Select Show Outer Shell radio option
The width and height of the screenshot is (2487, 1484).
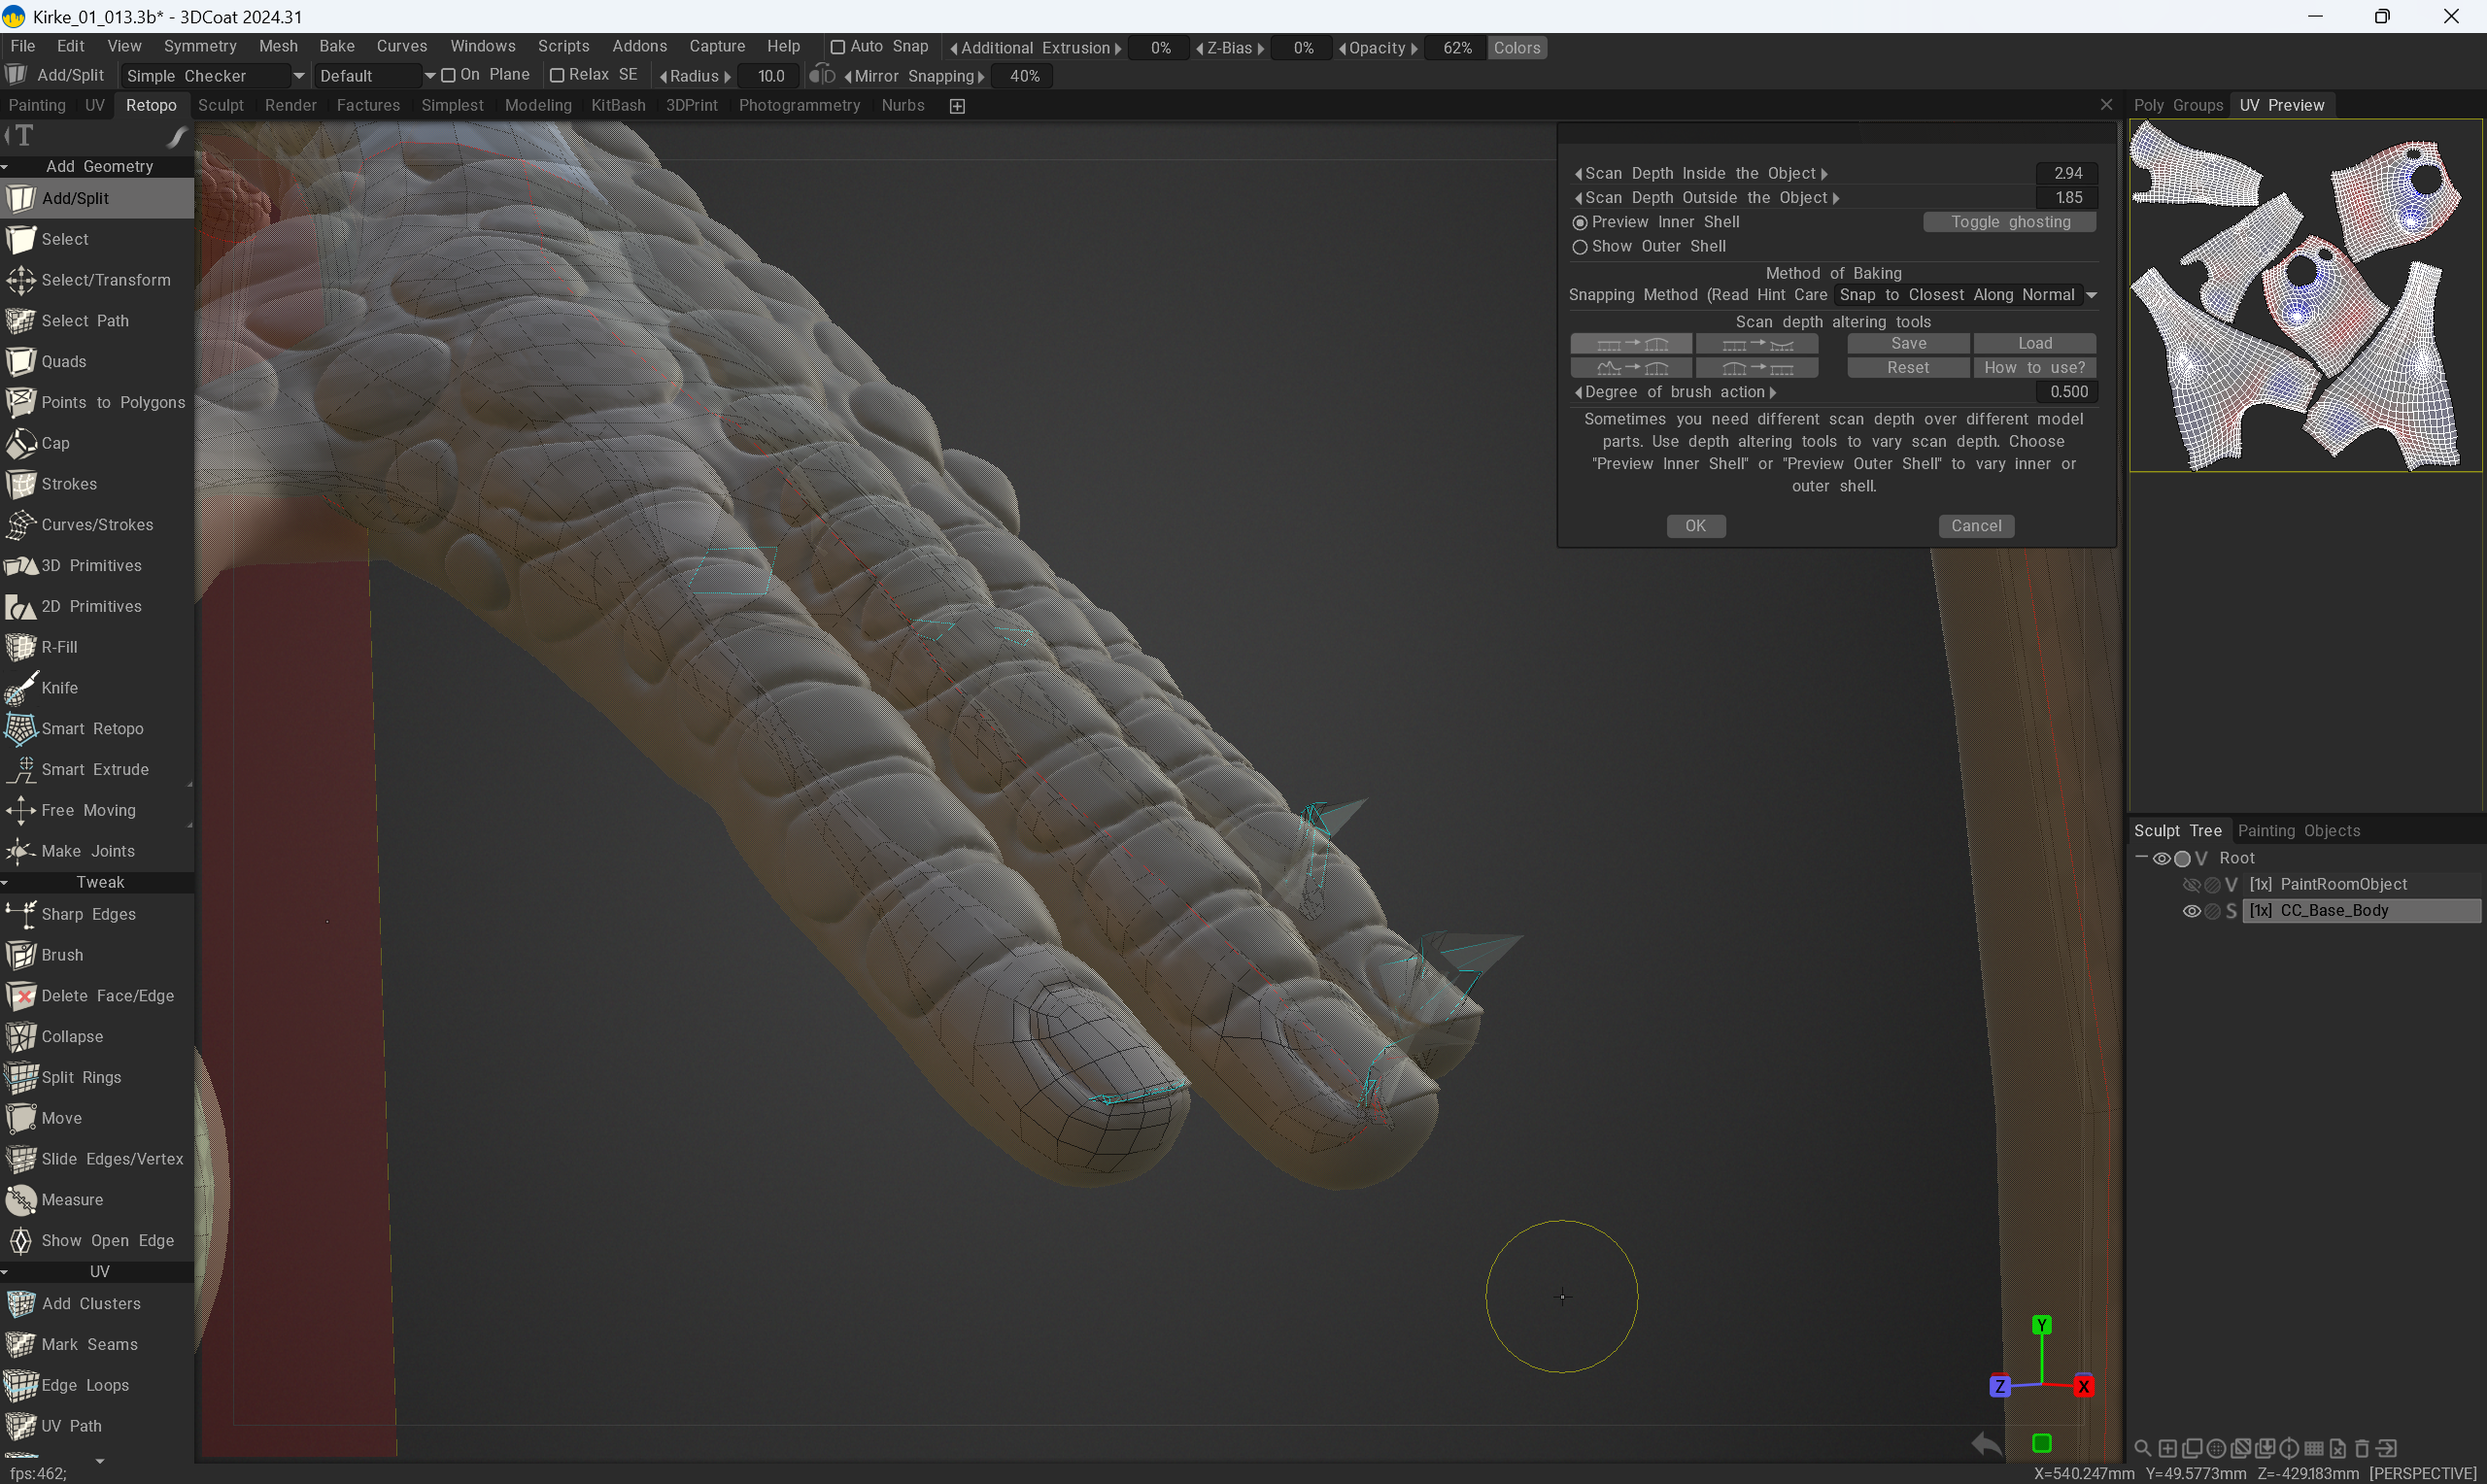1580,247
